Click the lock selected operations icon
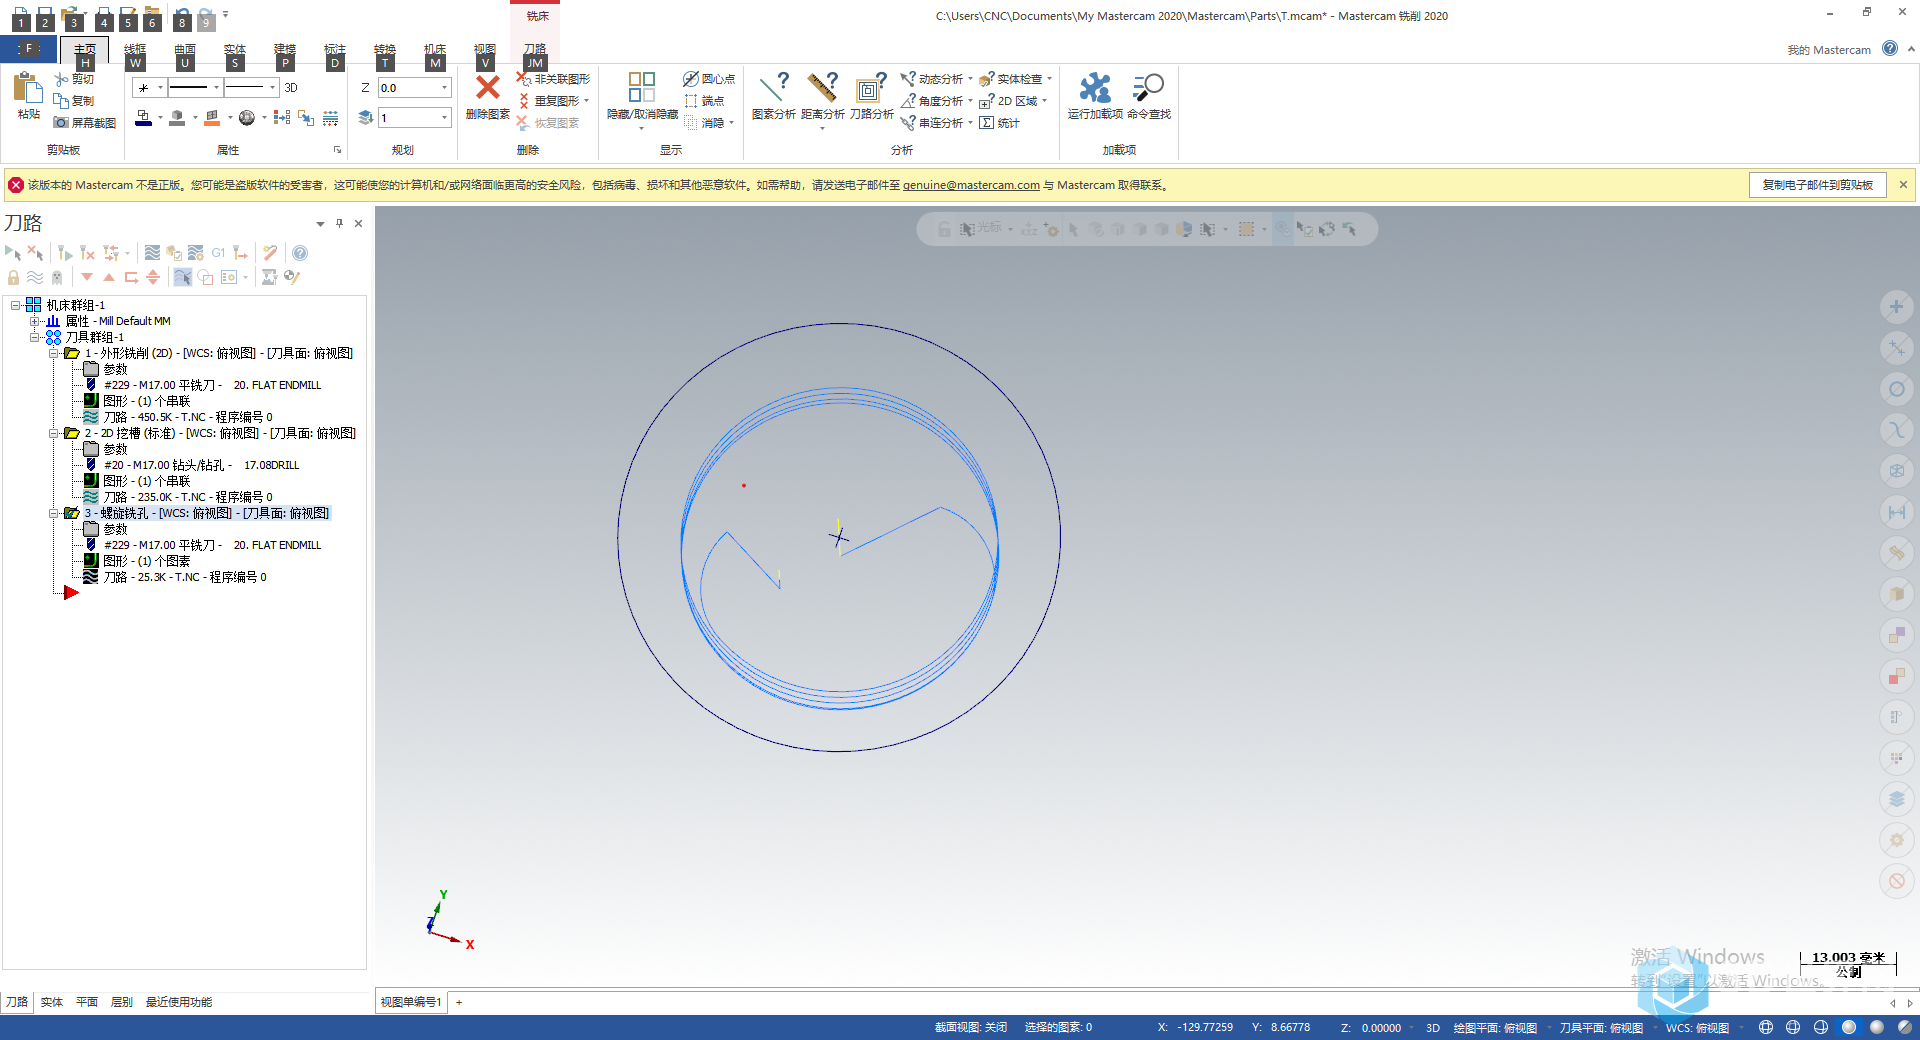1920x1040 pixels. coord(13,277)
